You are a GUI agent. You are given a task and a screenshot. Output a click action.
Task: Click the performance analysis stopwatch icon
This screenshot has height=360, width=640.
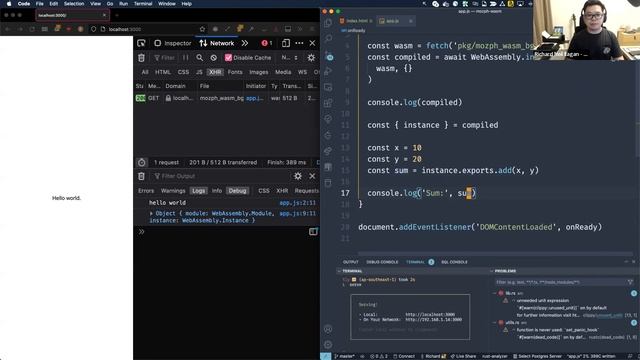click(141, 162)
